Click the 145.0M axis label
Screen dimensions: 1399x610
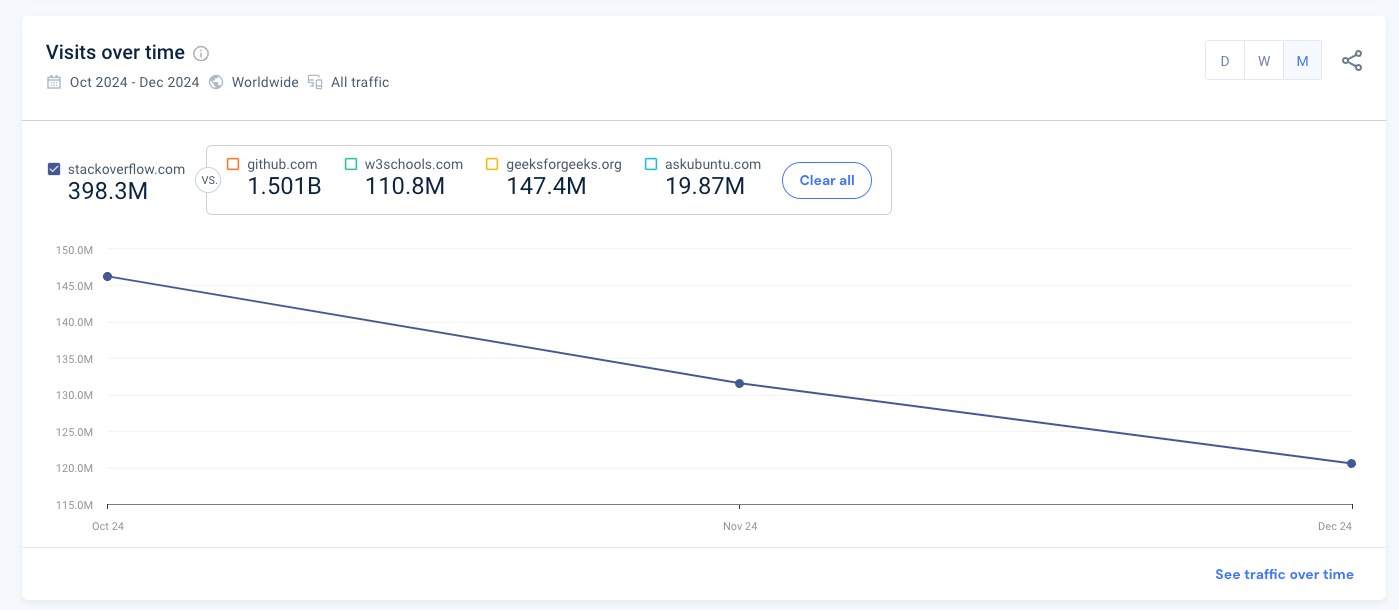pos(74,287)
